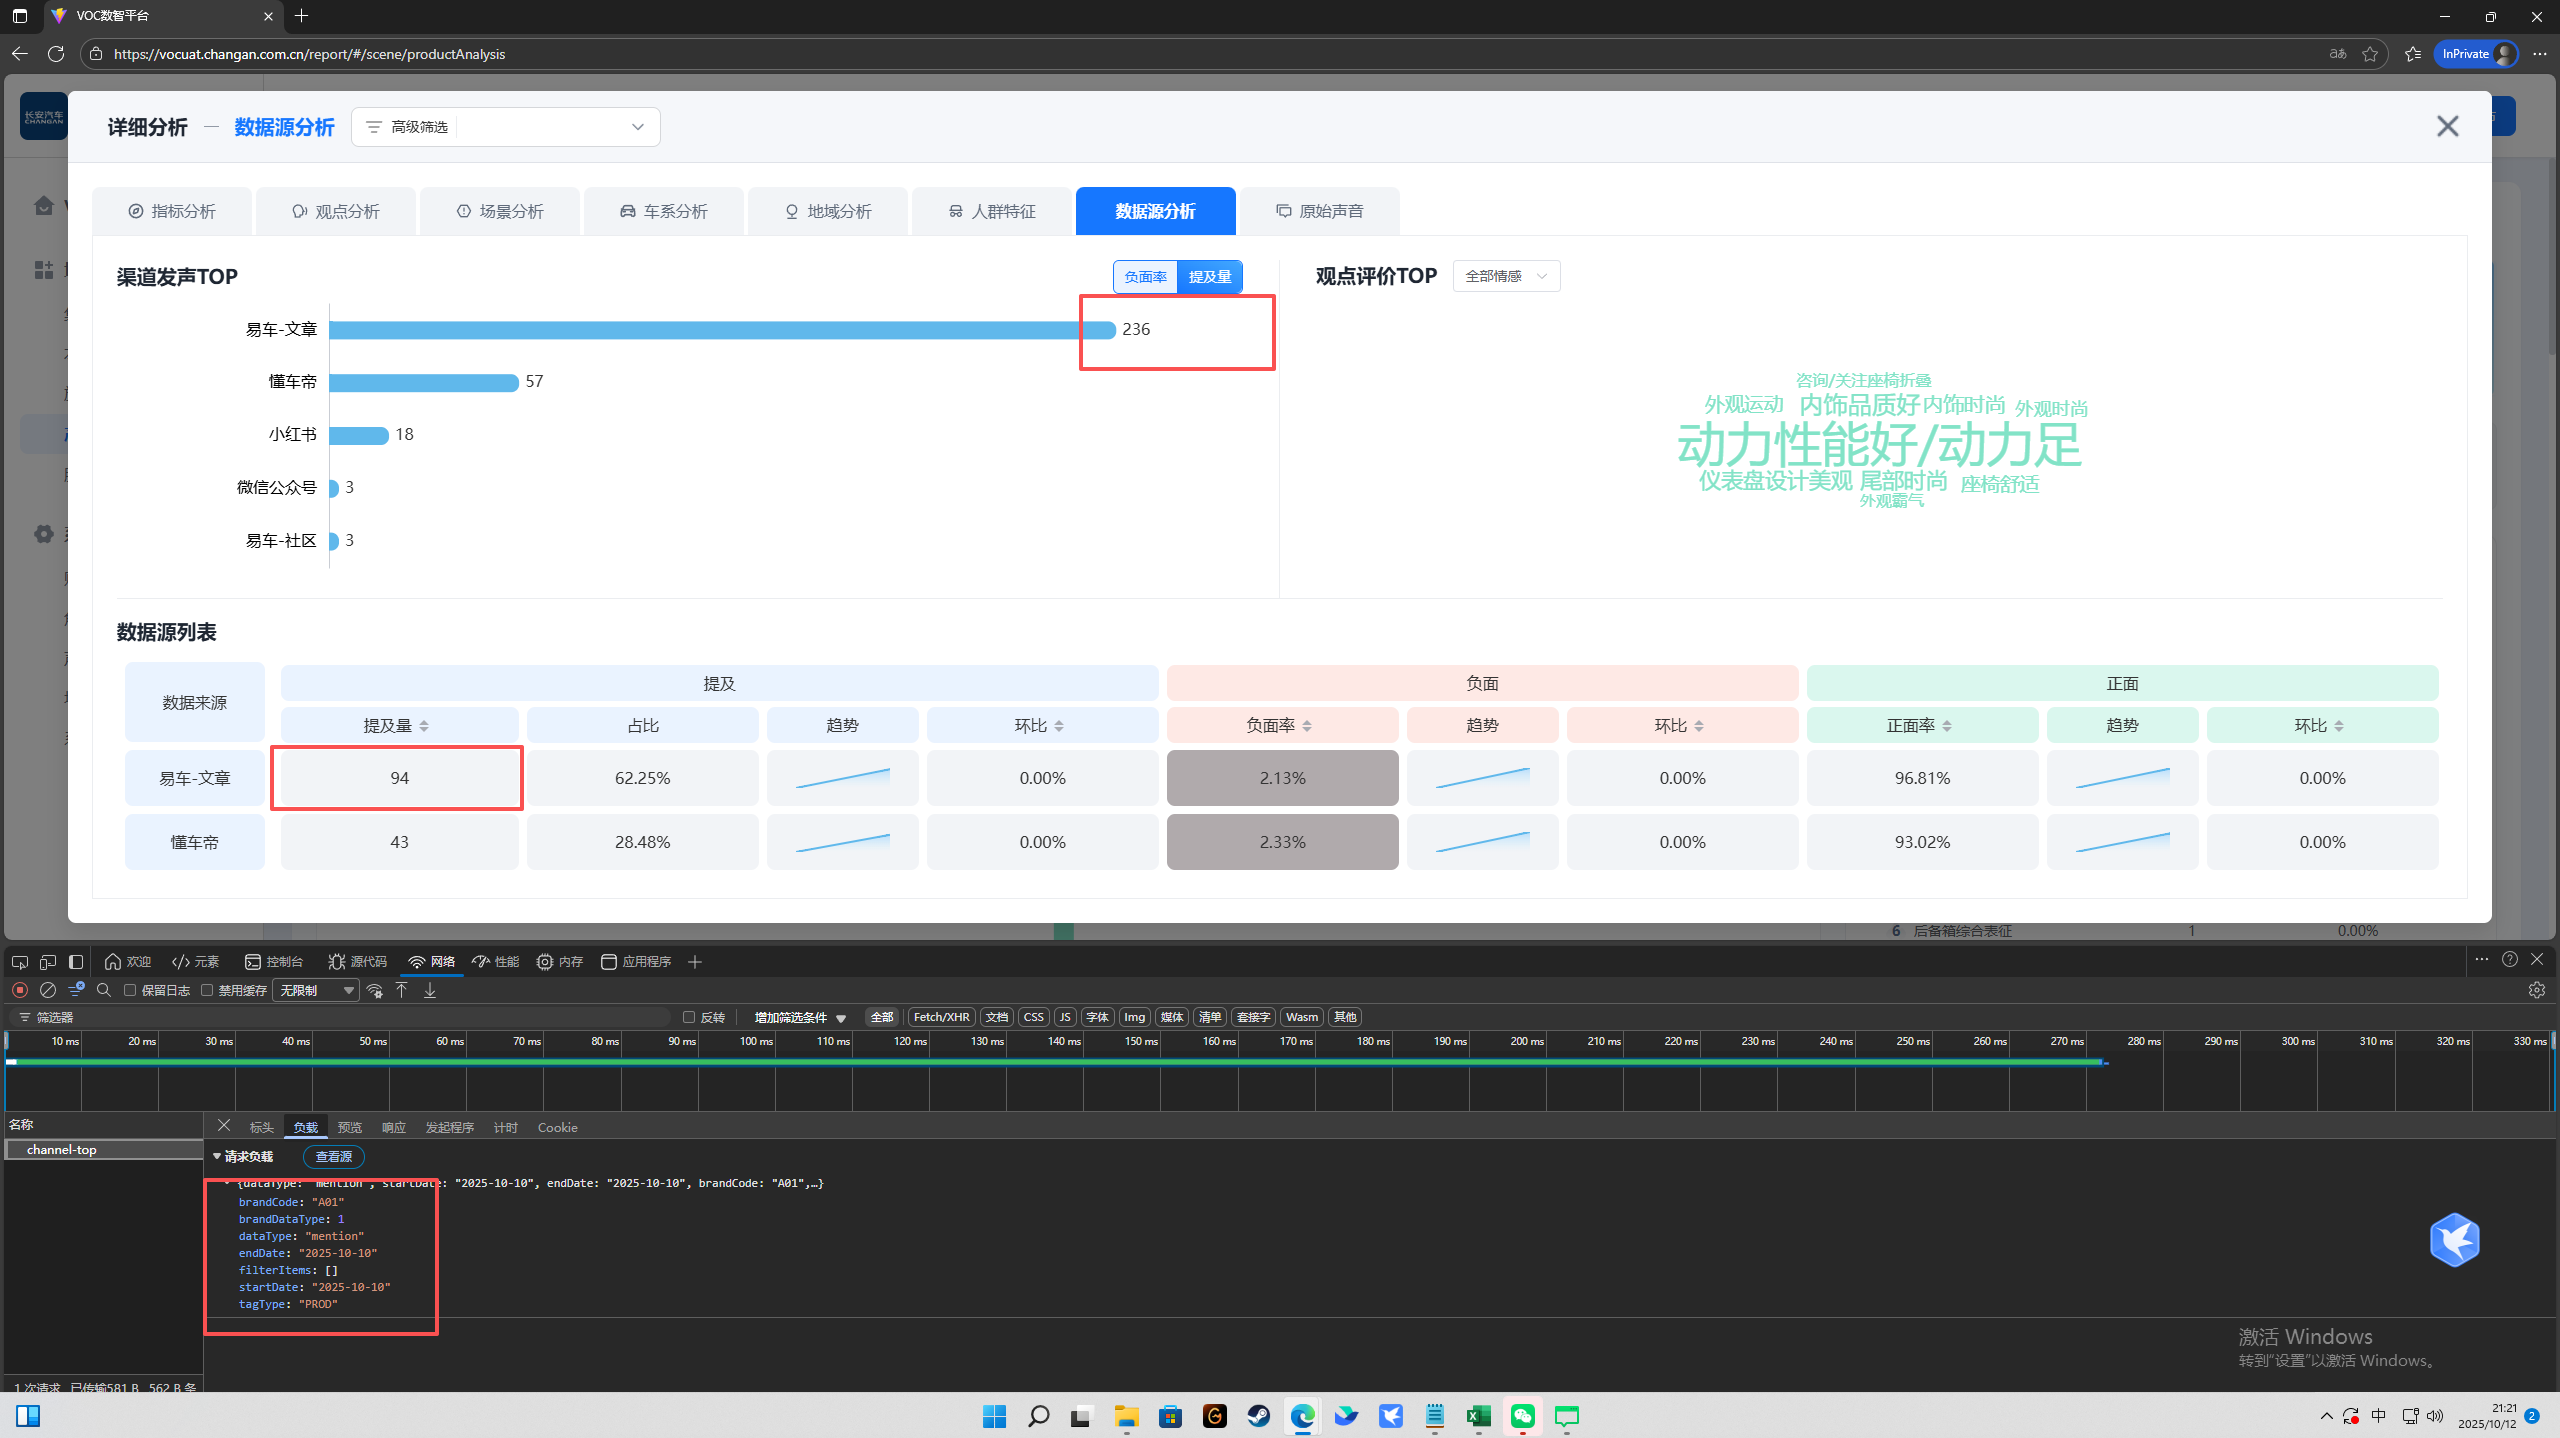Click the network search magnifier icon
The image size is (2560, 1438).
click(x=104, y=990)
